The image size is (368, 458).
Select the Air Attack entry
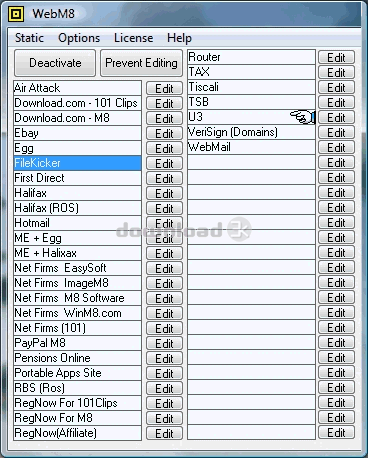(77, 88)
